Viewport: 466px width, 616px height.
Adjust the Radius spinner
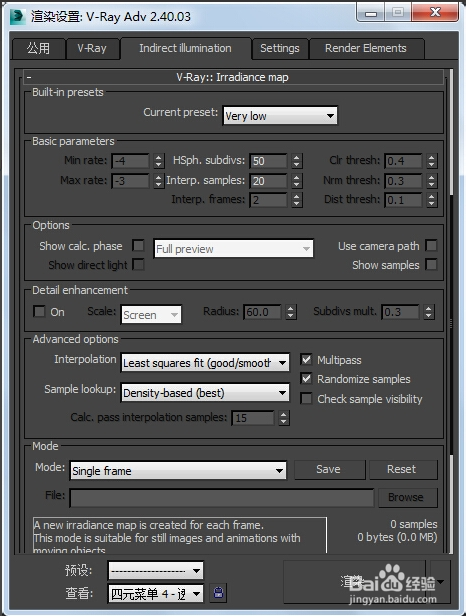[x=291, y=312]
